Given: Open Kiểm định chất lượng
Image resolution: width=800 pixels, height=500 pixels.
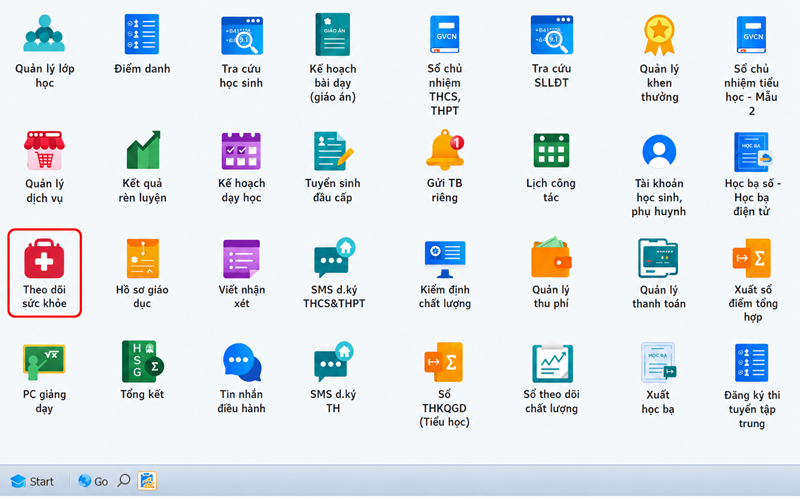Looking at the screenshot, I should tap(445, 259).
